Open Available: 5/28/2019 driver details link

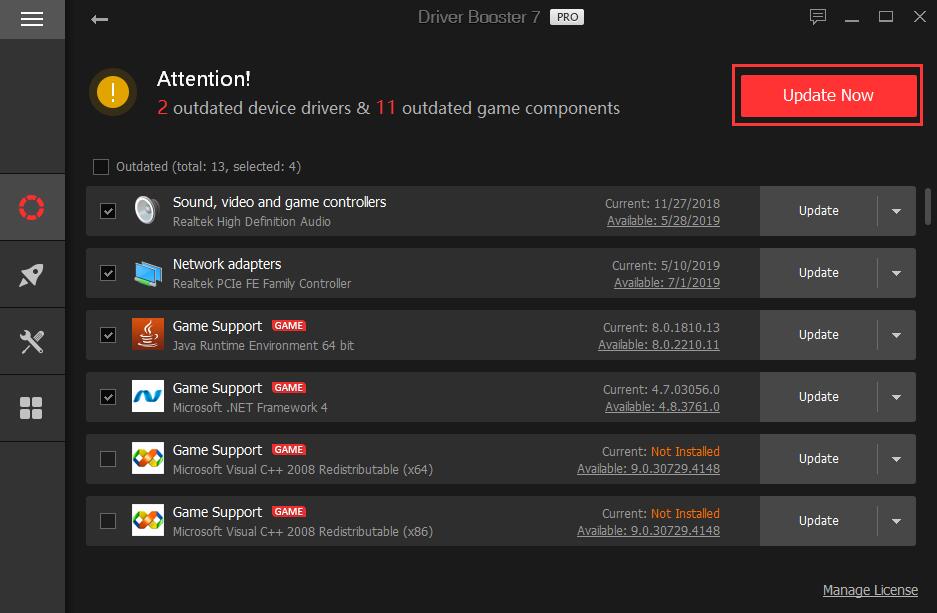[663, 220]
